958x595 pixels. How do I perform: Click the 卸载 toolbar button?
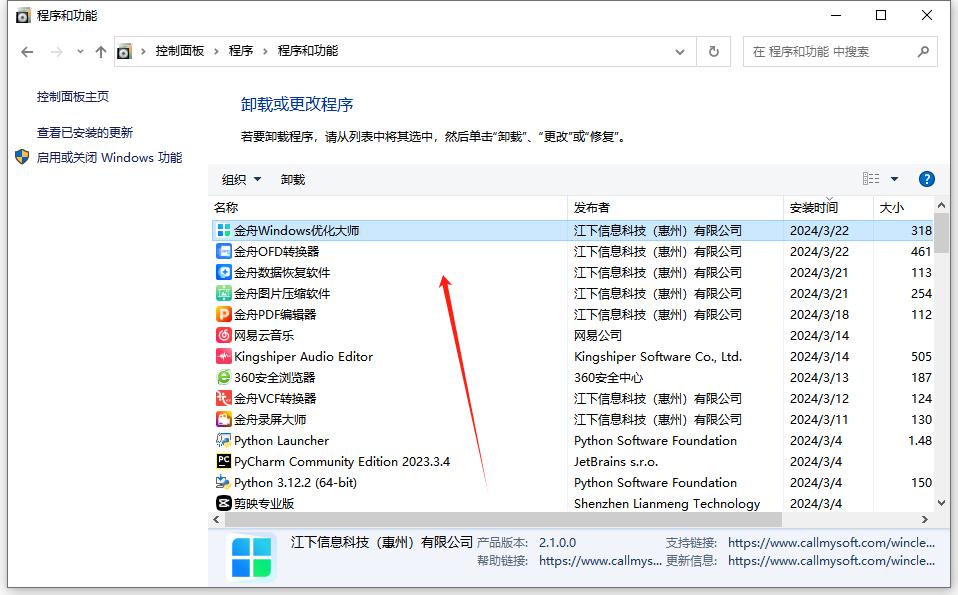tap(293, 180)
